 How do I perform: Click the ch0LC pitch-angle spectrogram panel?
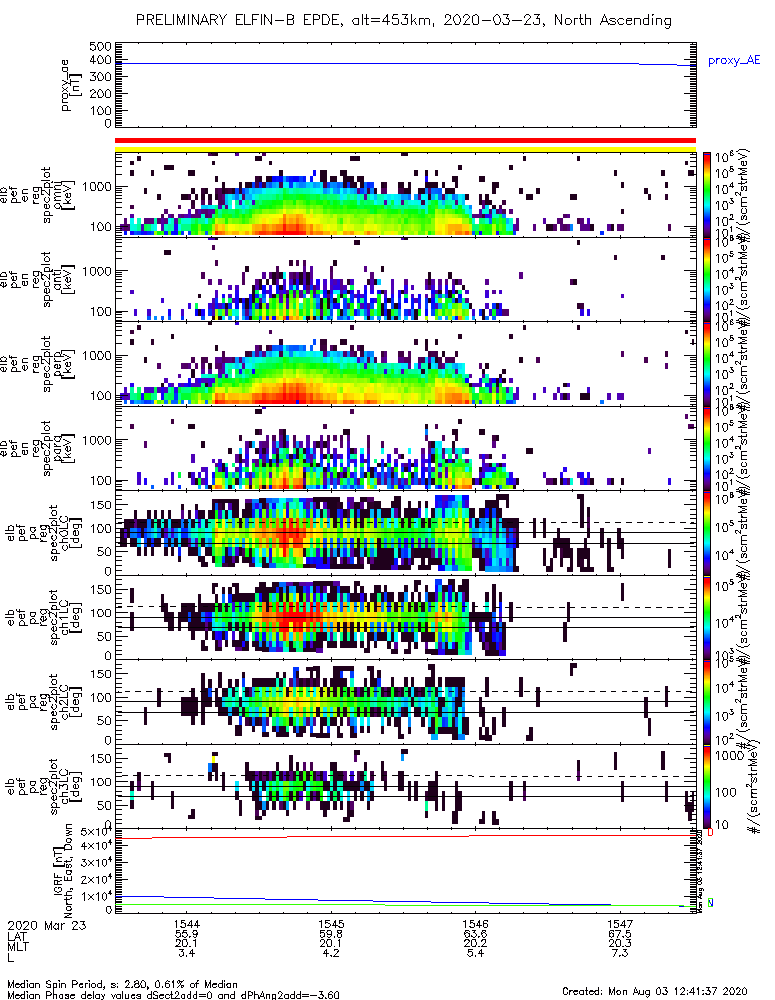(x=405, y=533)
